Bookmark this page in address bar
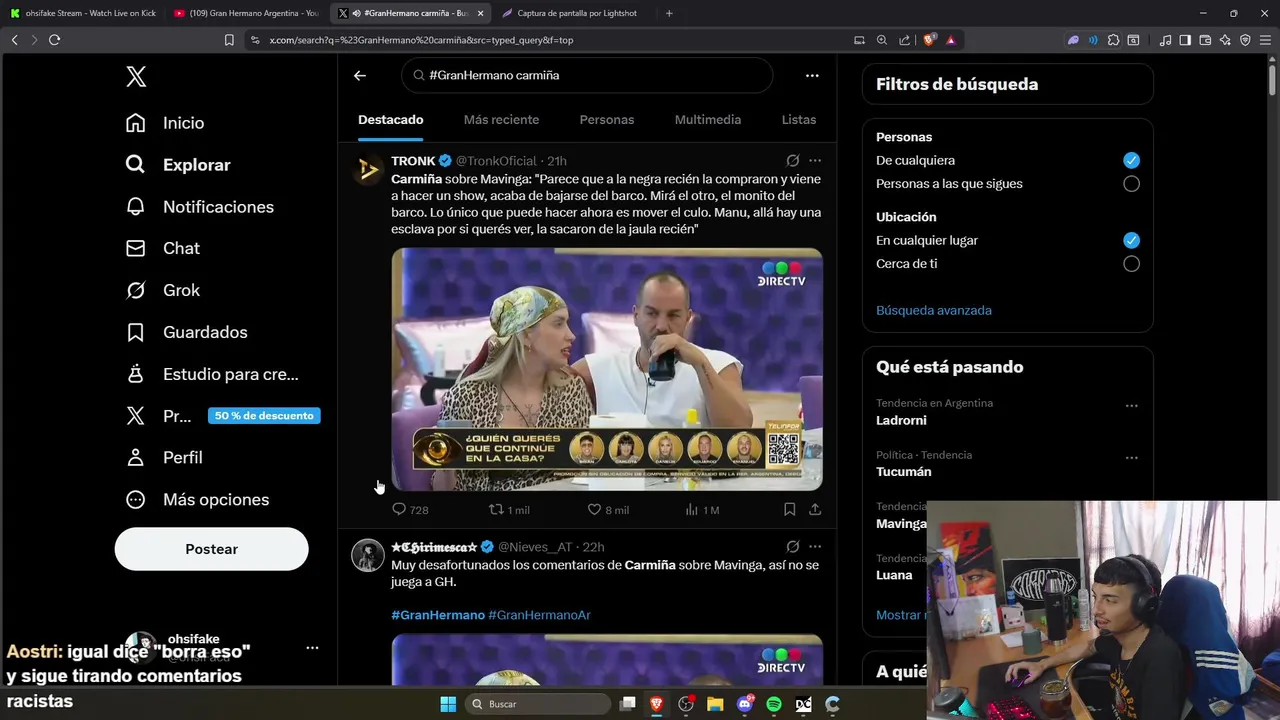Viewport: 1280px width, 720px height. (229, 40)
